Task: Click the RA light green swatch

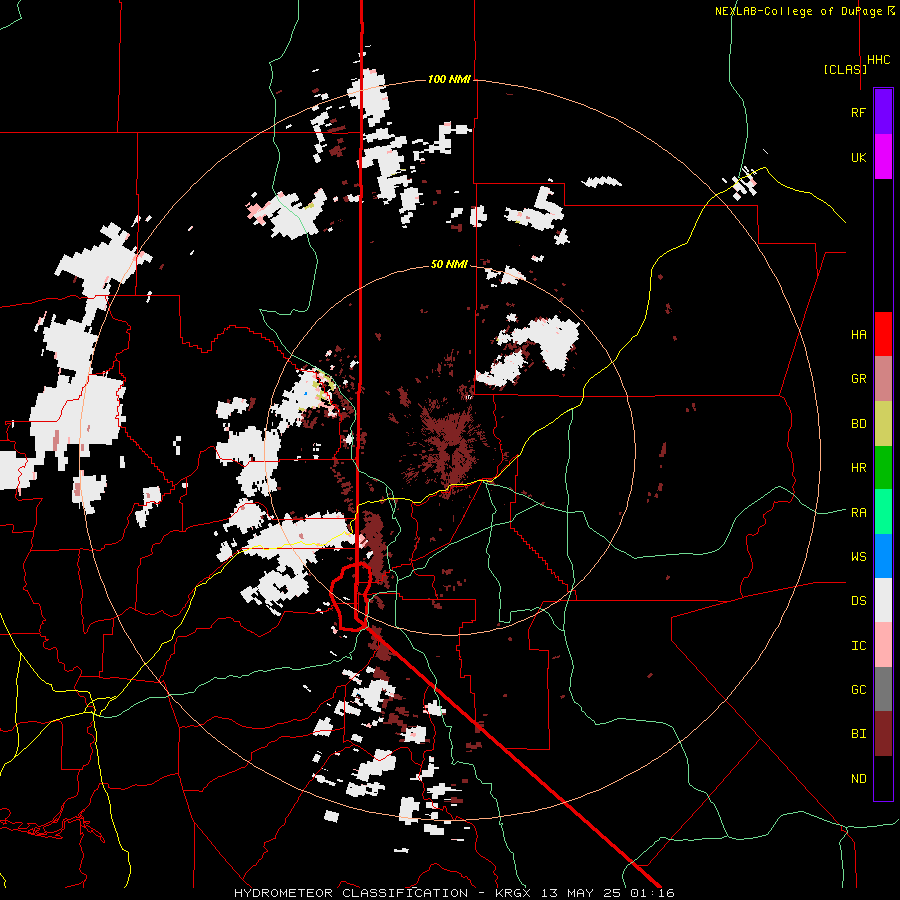Action: pos(883,512)
